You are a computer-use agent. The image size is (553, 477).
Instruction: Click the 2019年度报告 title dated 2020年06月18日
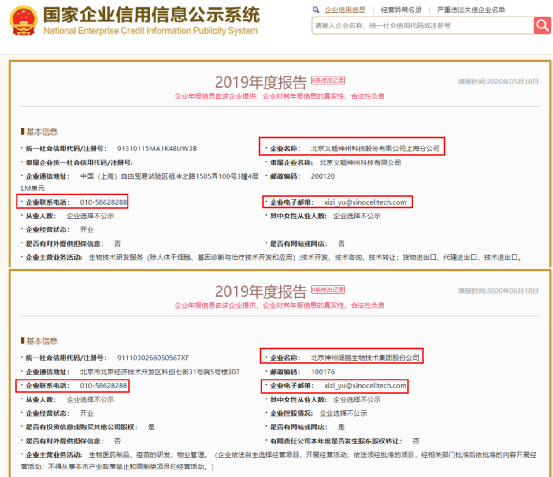pyautogui.click(x=261, y=292)
